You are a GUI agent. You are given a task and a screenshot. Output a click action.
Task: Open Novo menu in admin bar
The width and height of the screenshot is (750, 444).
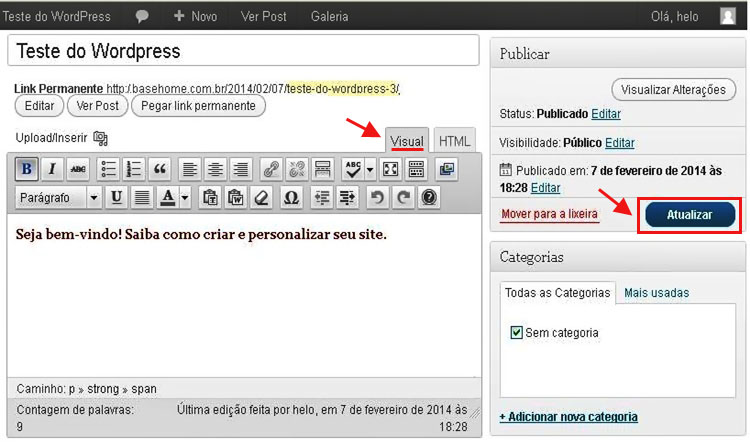tap(195, 16)
